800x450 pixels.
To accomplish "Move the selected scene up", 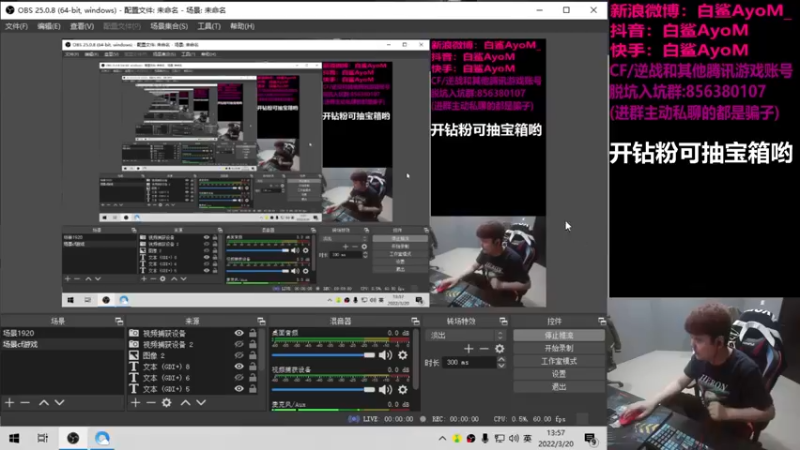I will tap(44, 403).
